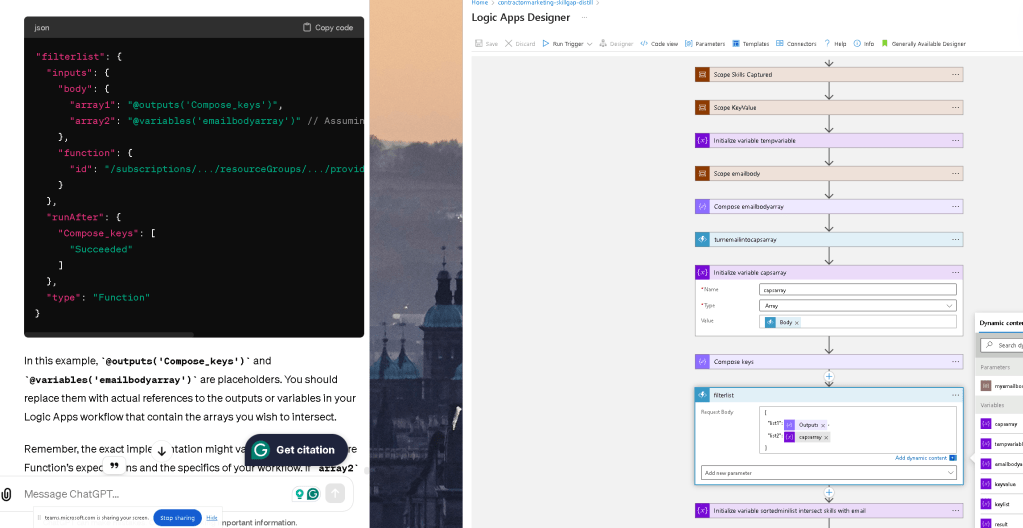1023x528 pixels.
Task: Open workflow Parameters
Action: [x=705, y=44]
